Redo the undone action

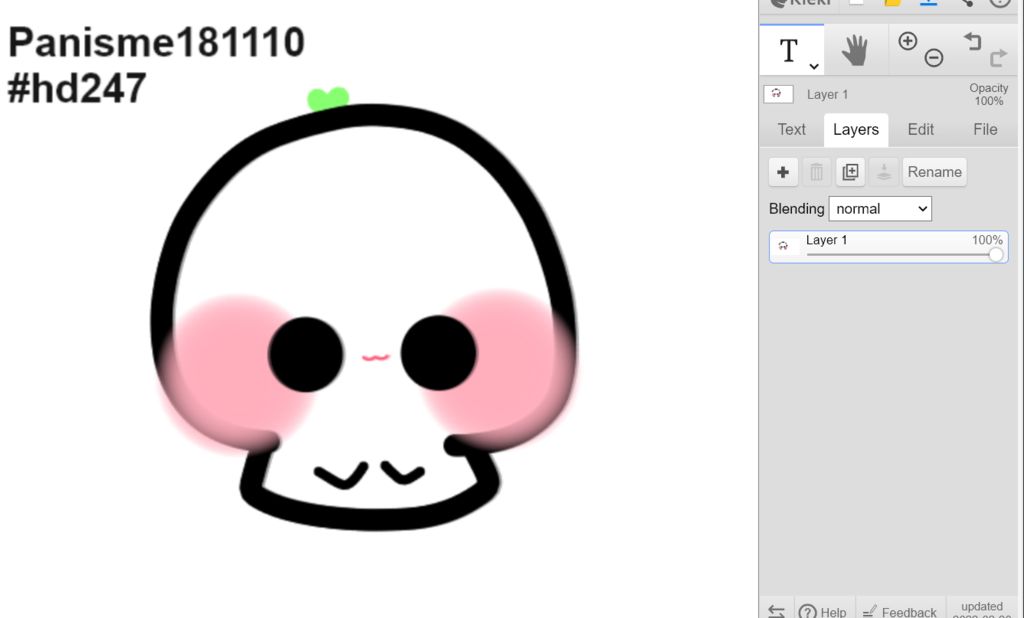[x=999, y=58]
